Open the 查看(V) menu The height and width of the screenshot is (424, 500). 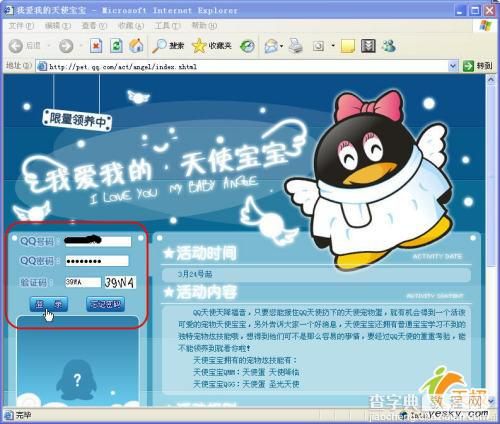[94, 26]
